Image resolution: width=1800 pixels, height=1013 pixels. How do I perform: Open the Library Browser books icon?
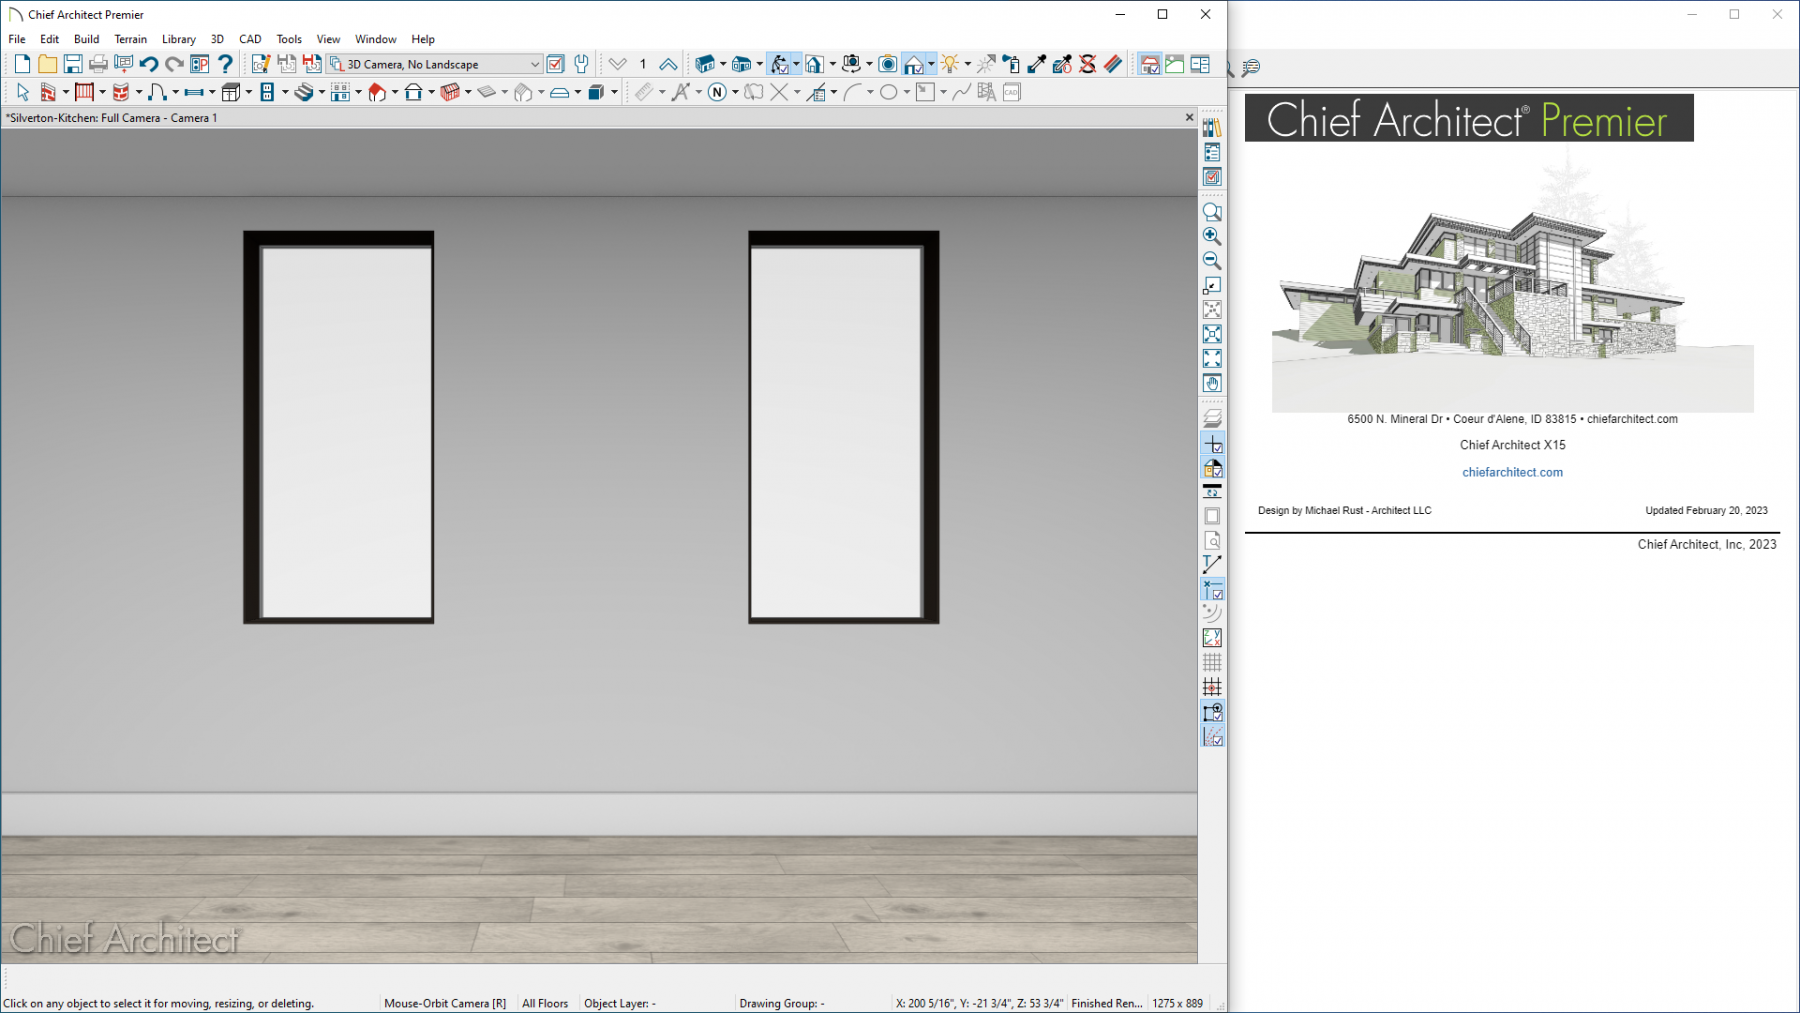[1212, 128]
